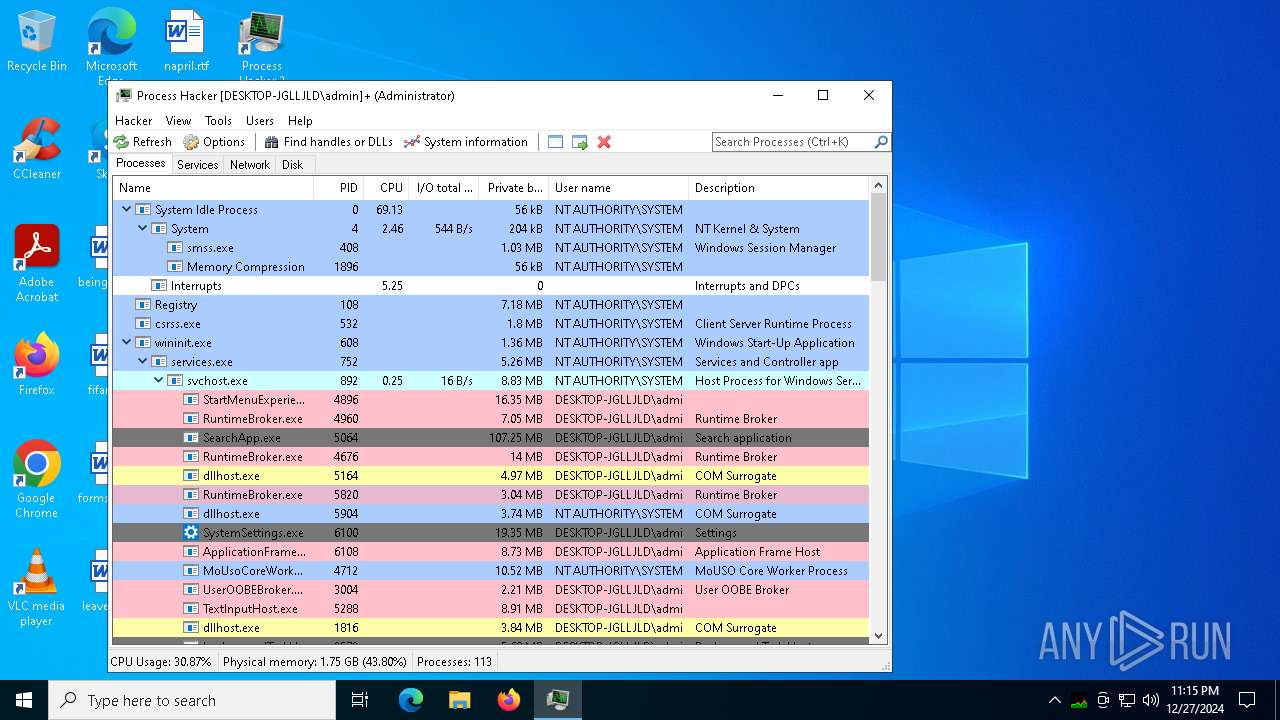
Task: Select RuntimeBroker.exe with PID 4960
Action: tap(490, 418)
